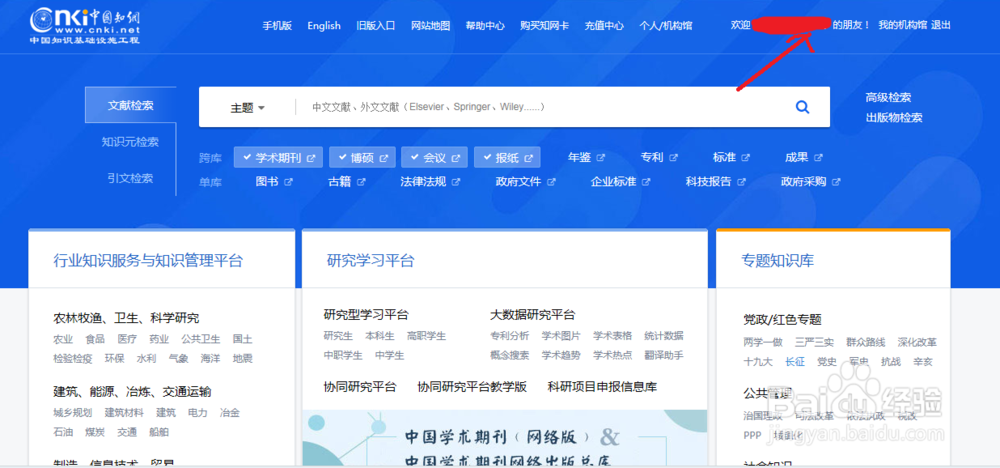Expand the 主题 search field dropdown
Viewport: 1000px width, 468px height.
pos(247,108)
